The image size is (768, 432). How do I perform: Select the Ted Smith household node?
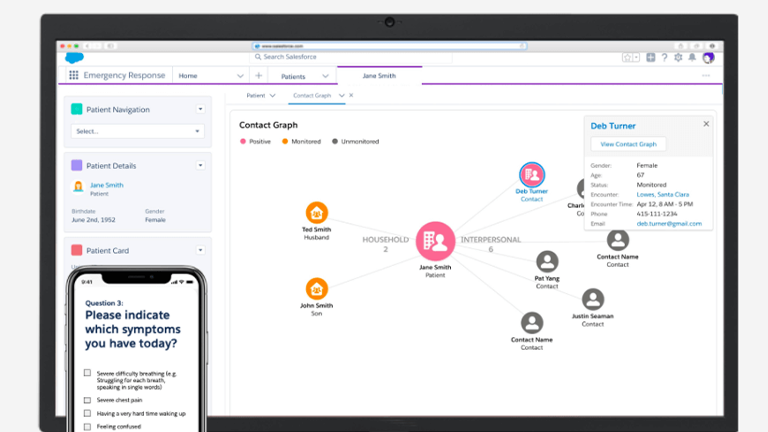click(x=317, y=213)
